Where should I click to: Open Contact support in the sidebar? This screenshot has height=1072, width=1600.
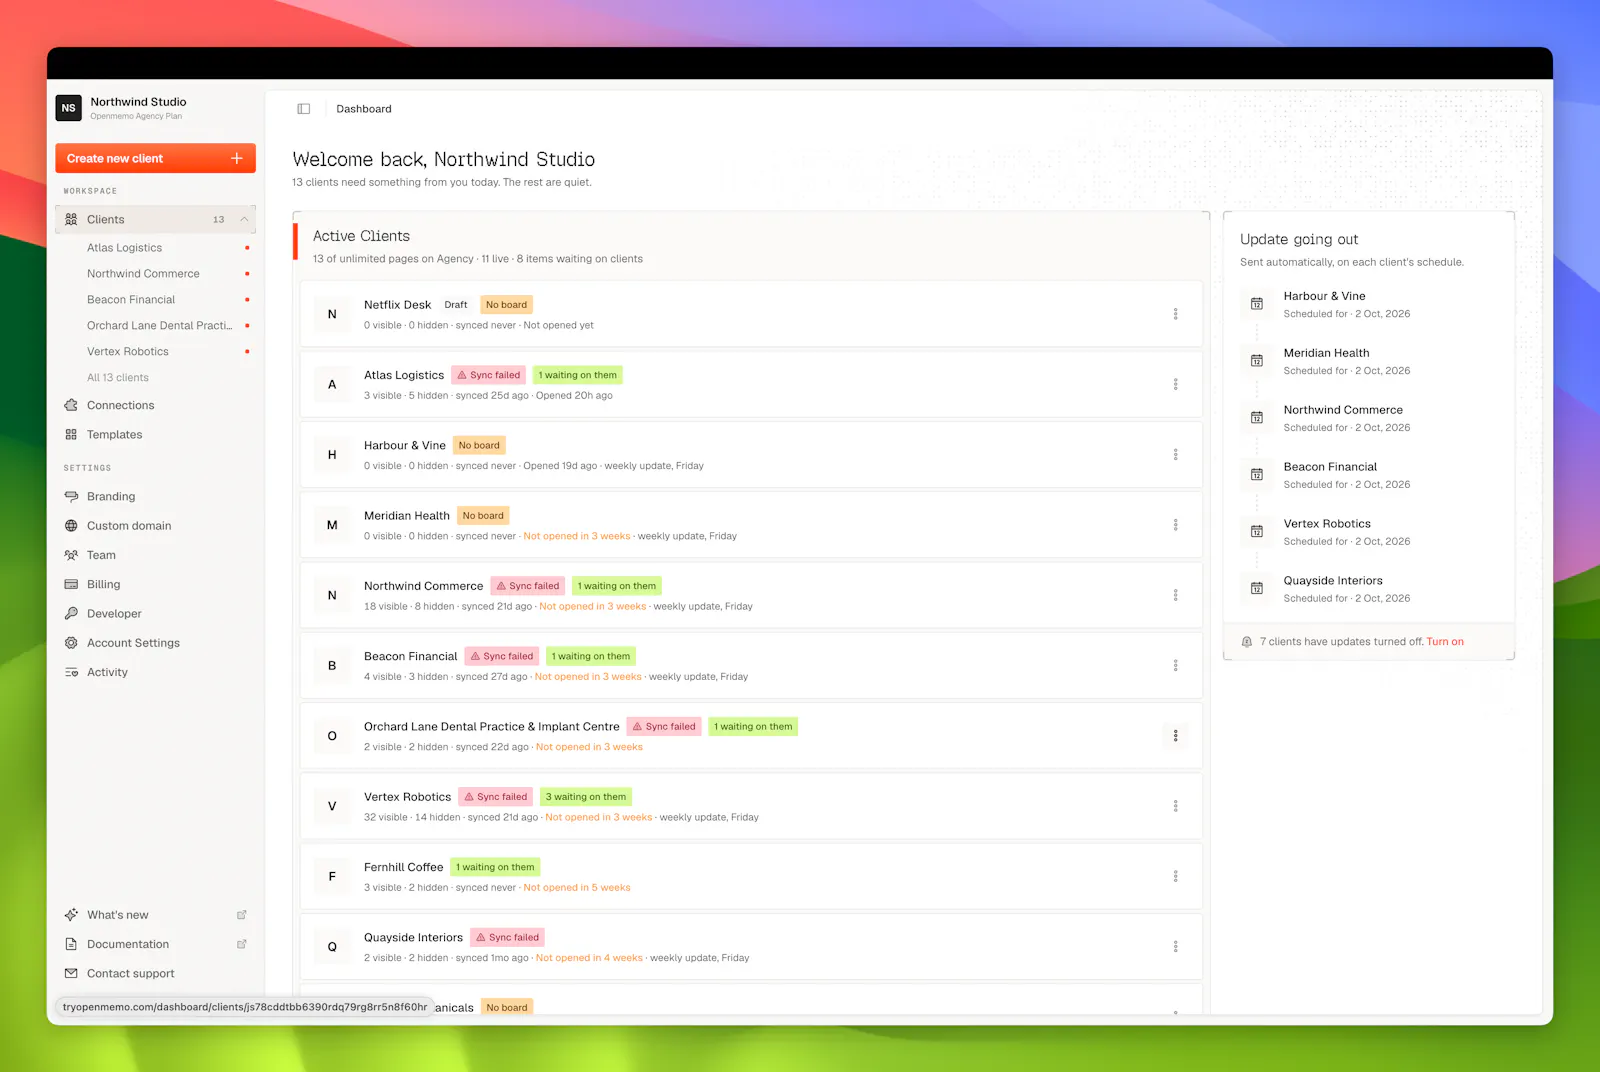point(130,974)
